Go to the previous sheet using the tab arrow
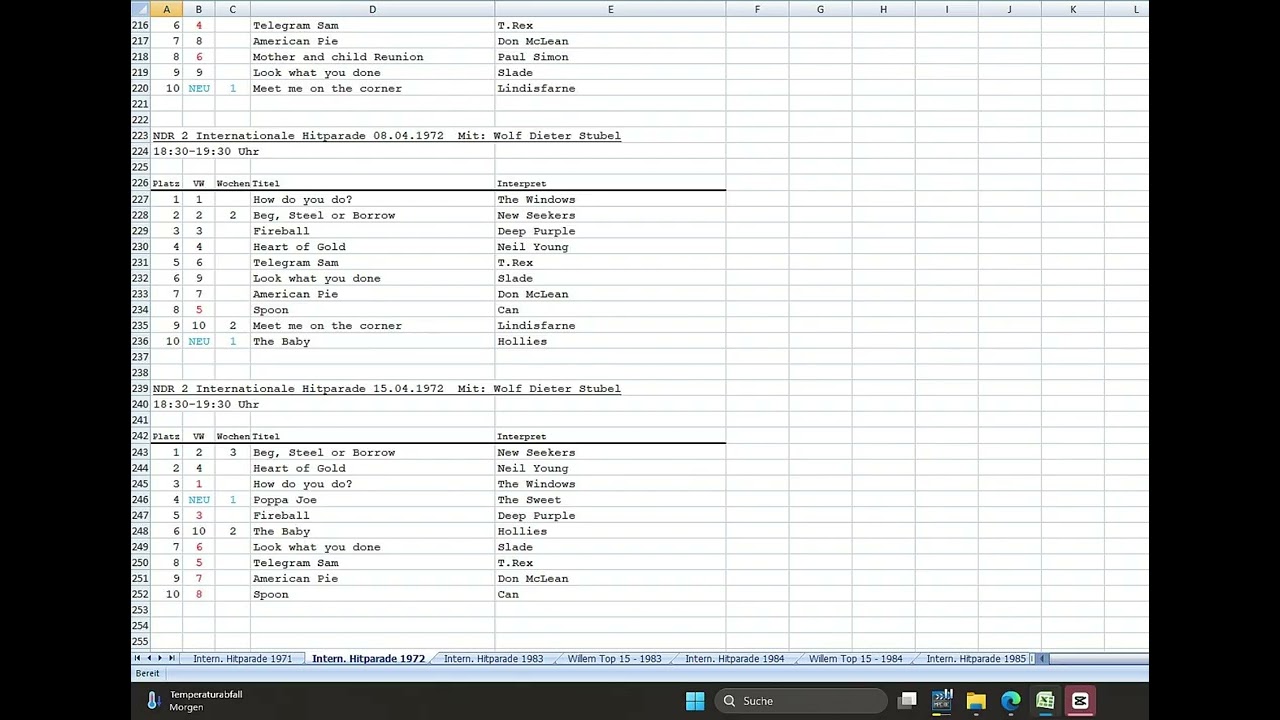Viewport: 1280px width, 720px height. point(149,658)
